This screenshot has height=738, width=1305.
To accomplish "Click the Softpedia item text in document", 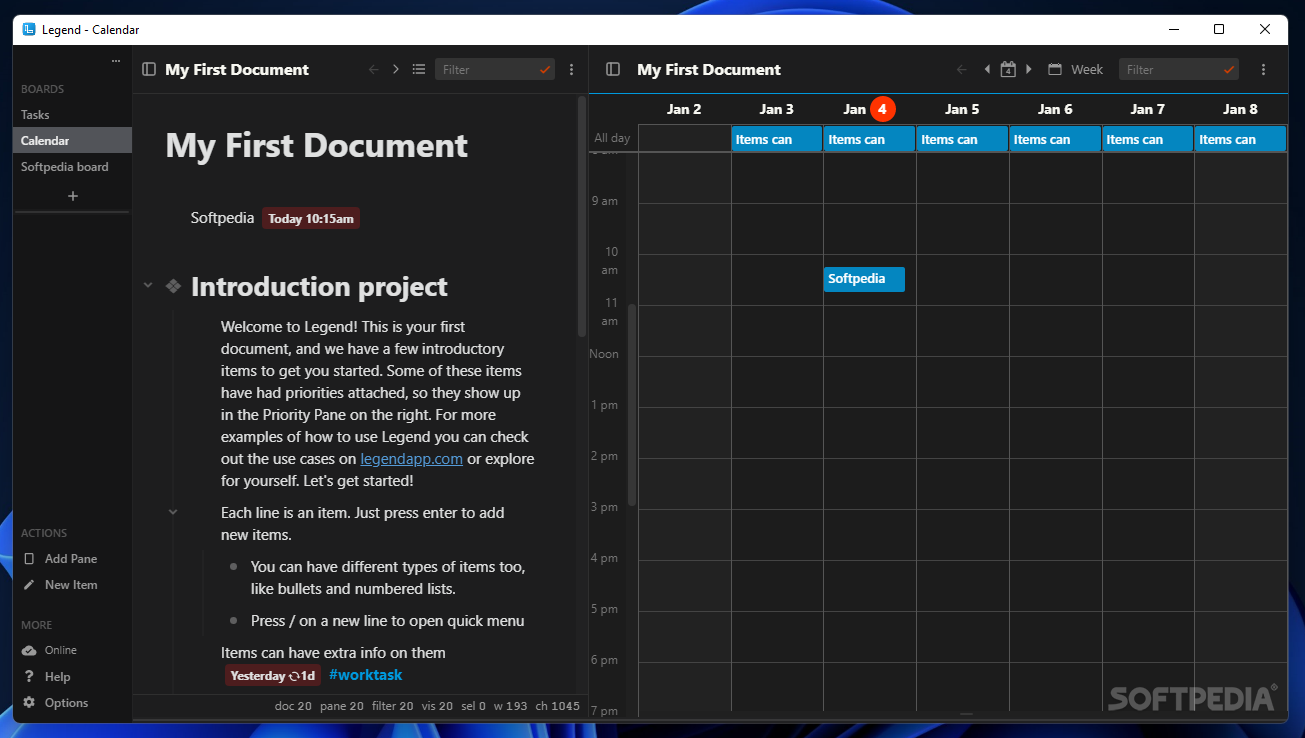I will coord(222,217).
